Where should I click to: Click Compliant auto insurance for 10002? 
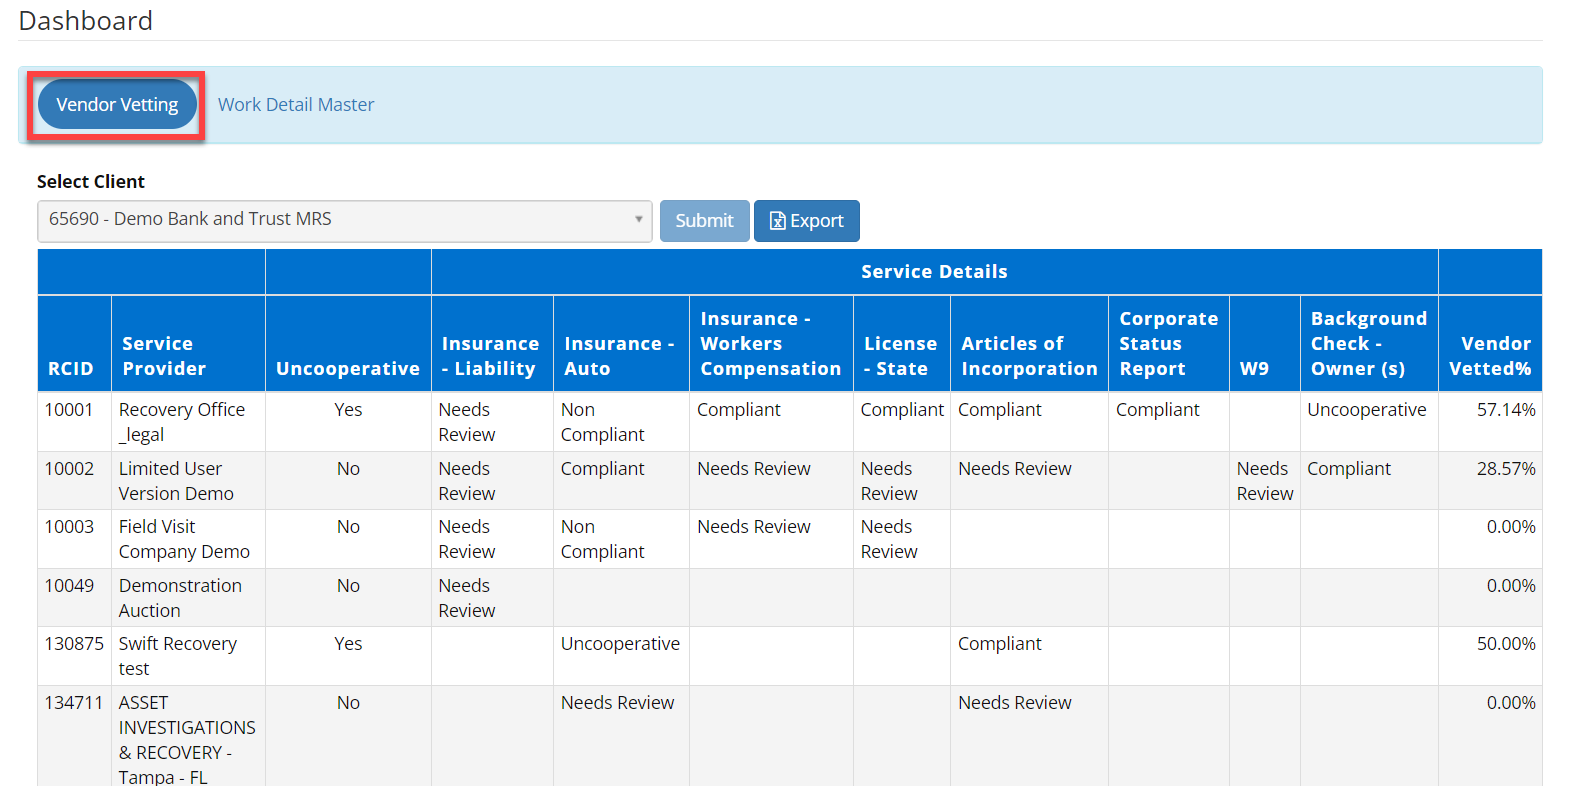point(621,481)
